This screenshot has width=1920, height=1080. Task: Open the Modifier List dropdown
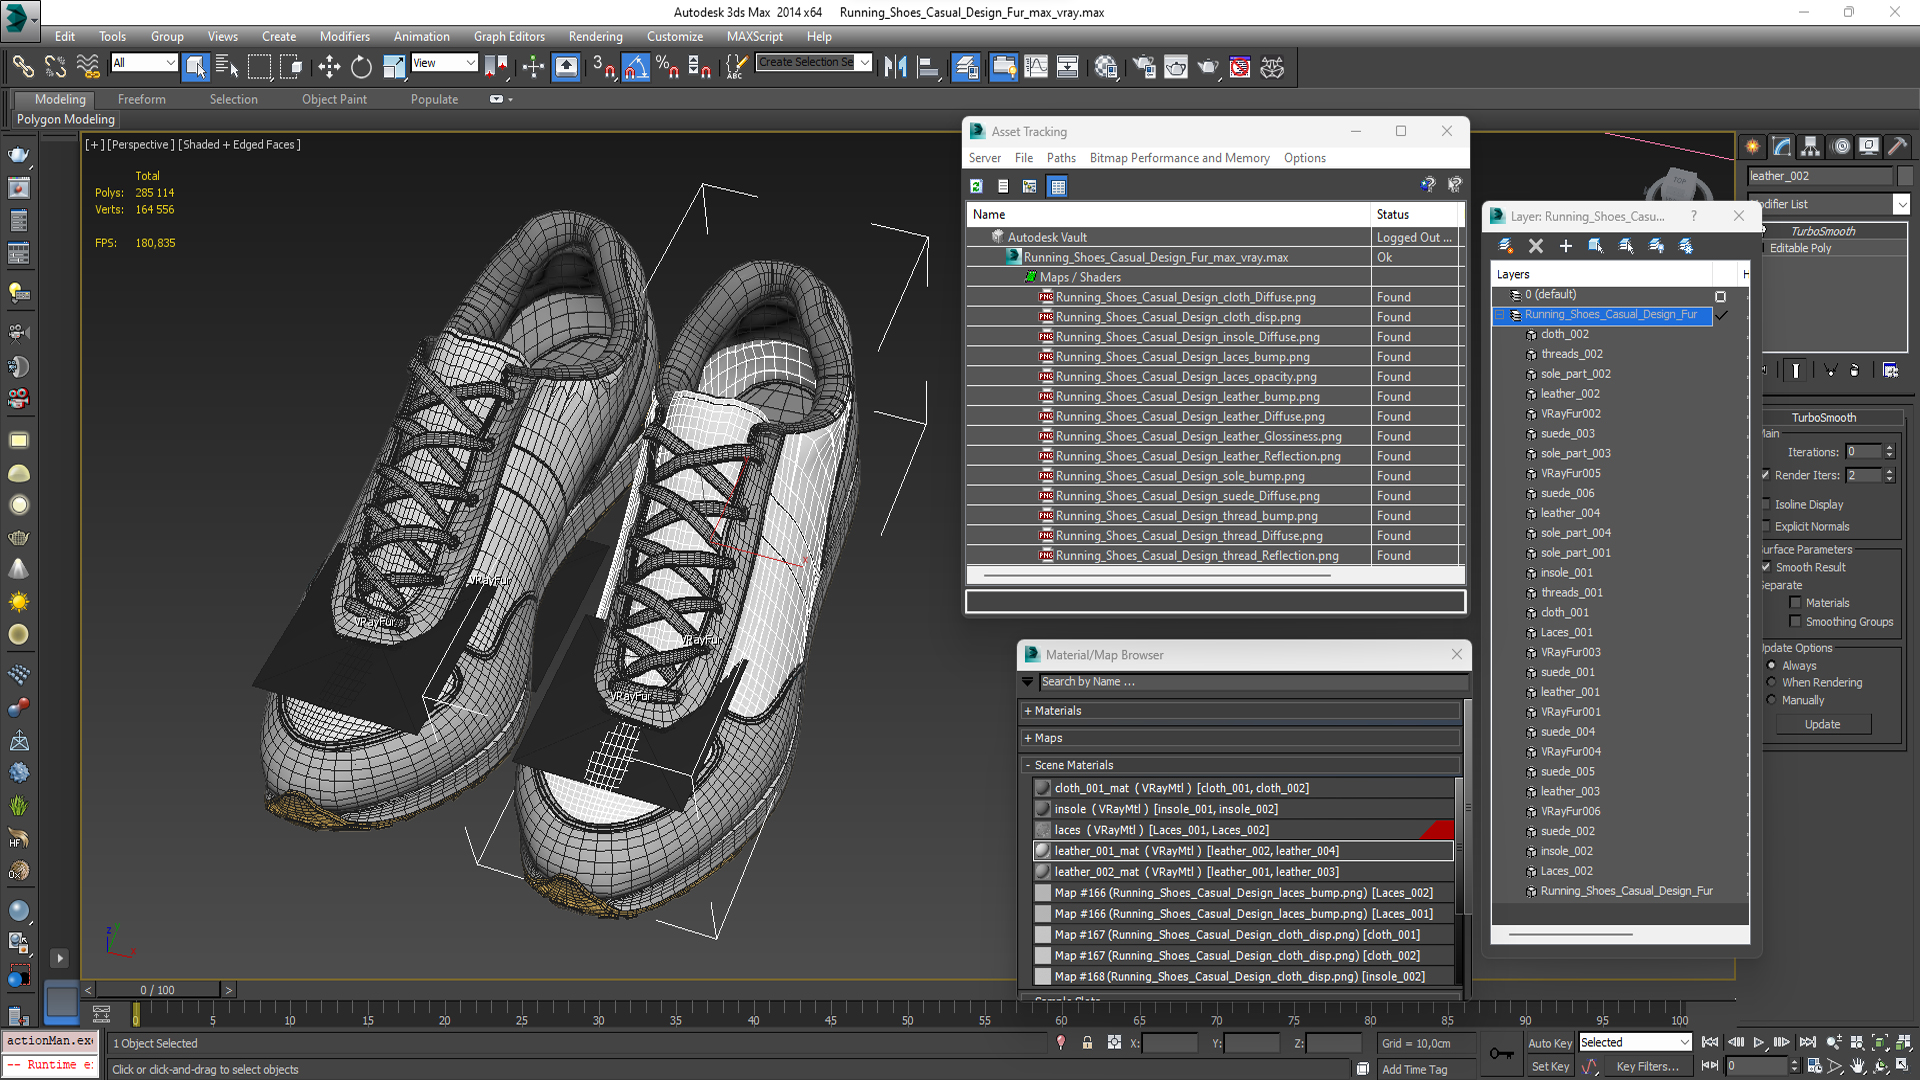pos(1901,204)
